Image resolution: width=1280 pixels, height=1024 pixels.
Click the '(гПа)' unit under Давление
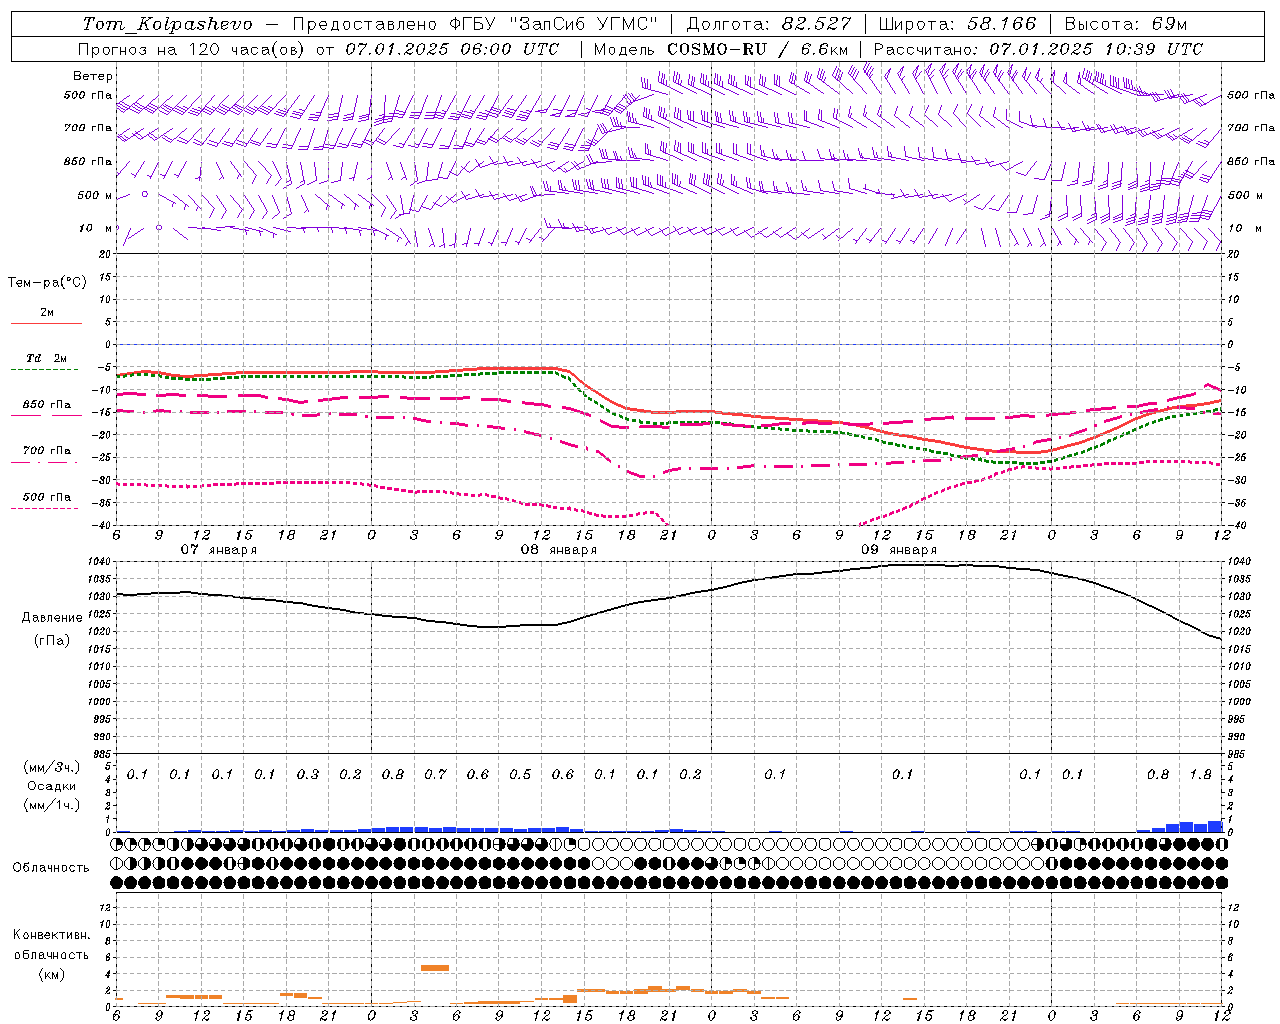click(51, 641)
